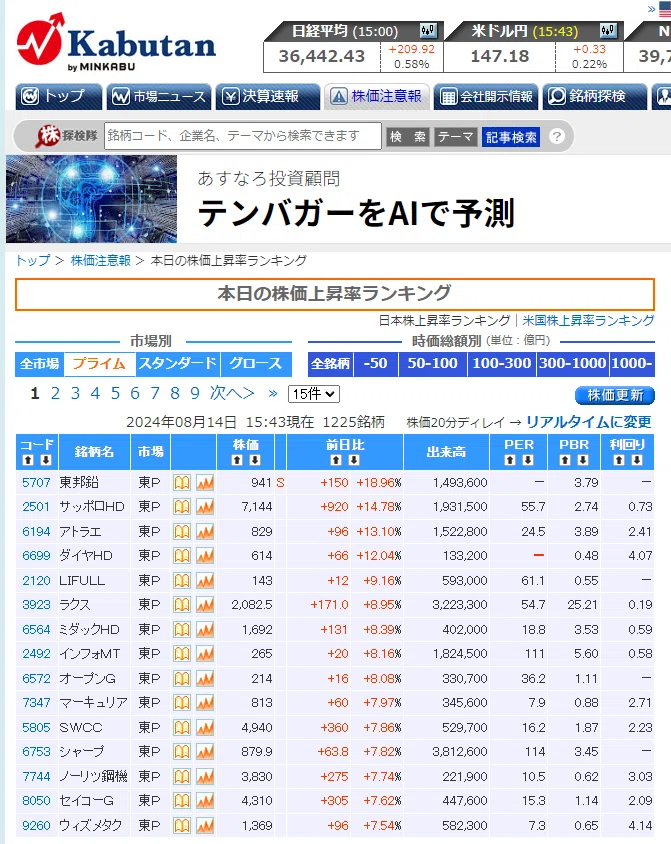
Task: Open the chart icon for セイコーG row
Action: [x=205, y=800]
